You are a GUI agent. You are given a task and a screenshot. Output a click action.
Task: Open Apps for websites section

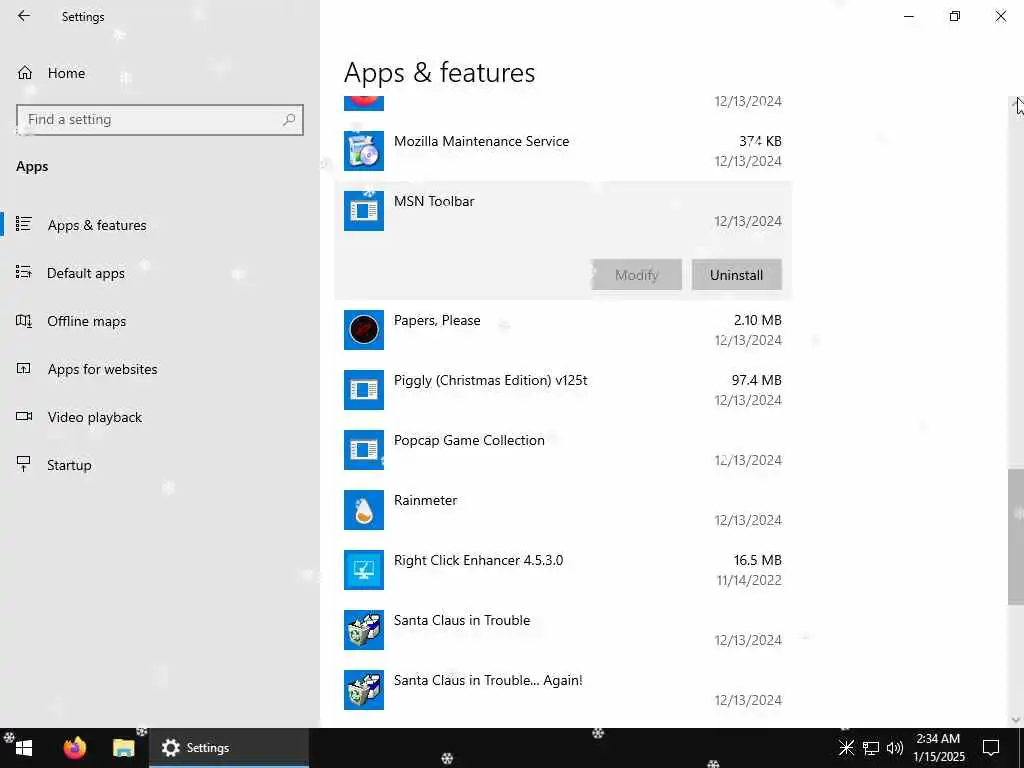tap(102, 369)
